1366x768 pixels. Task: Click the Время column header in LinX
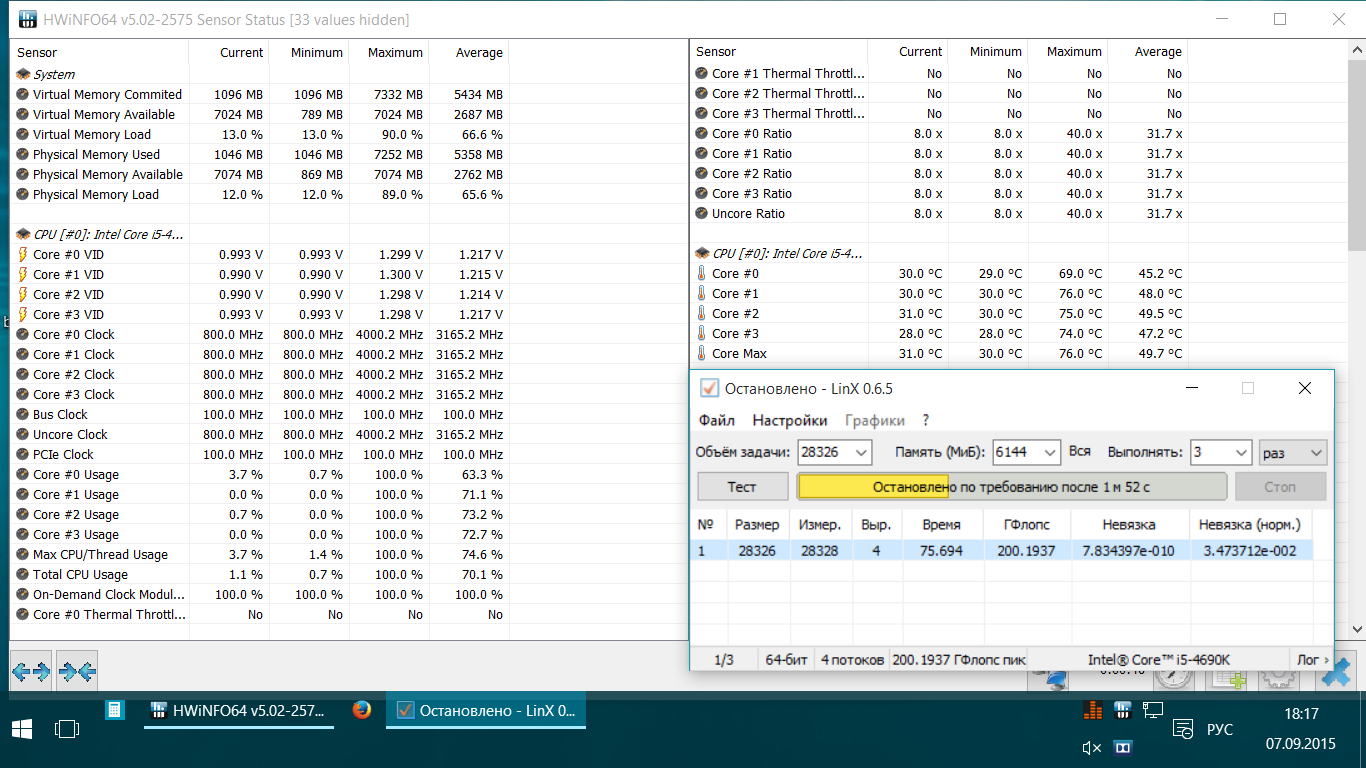pyautogui.click(x=941, y=524)
